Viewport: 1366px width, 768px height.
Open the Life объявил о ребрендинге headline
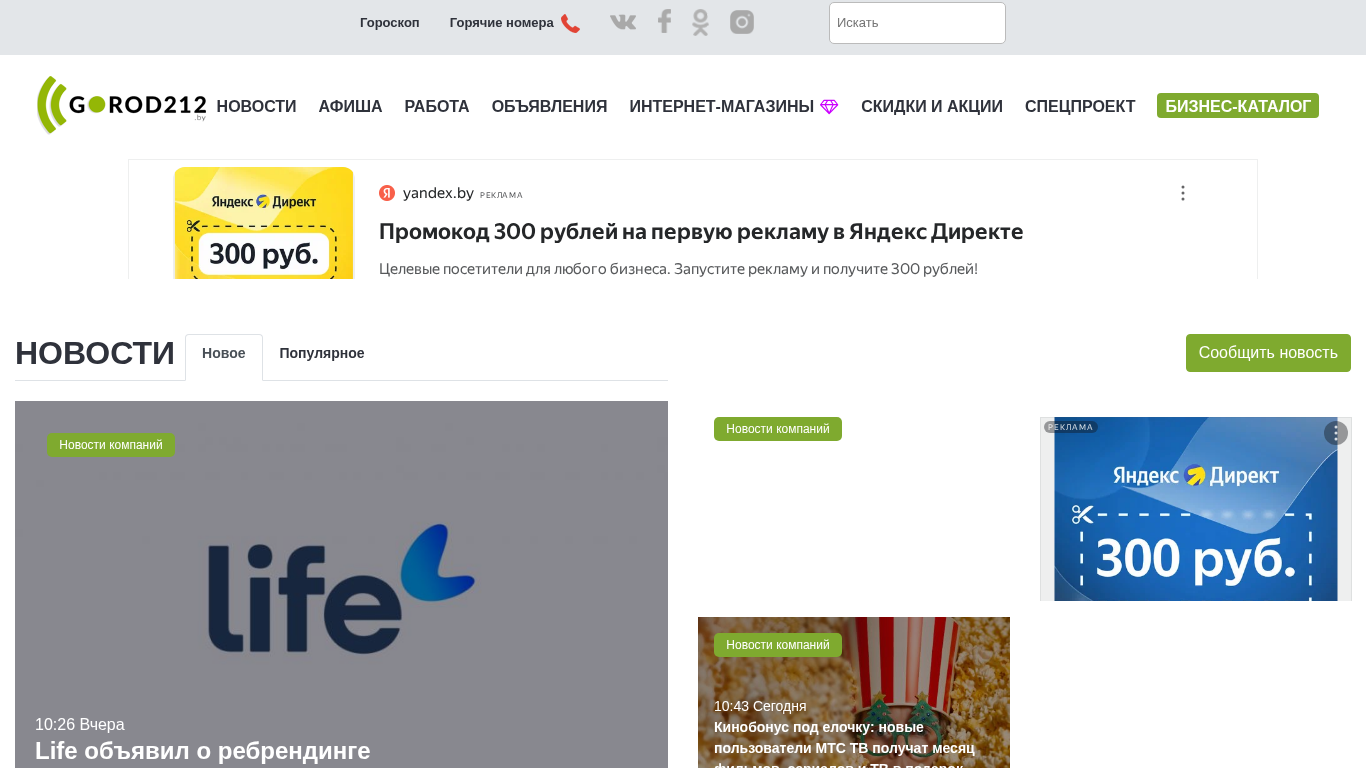click(x=203, y=751)
